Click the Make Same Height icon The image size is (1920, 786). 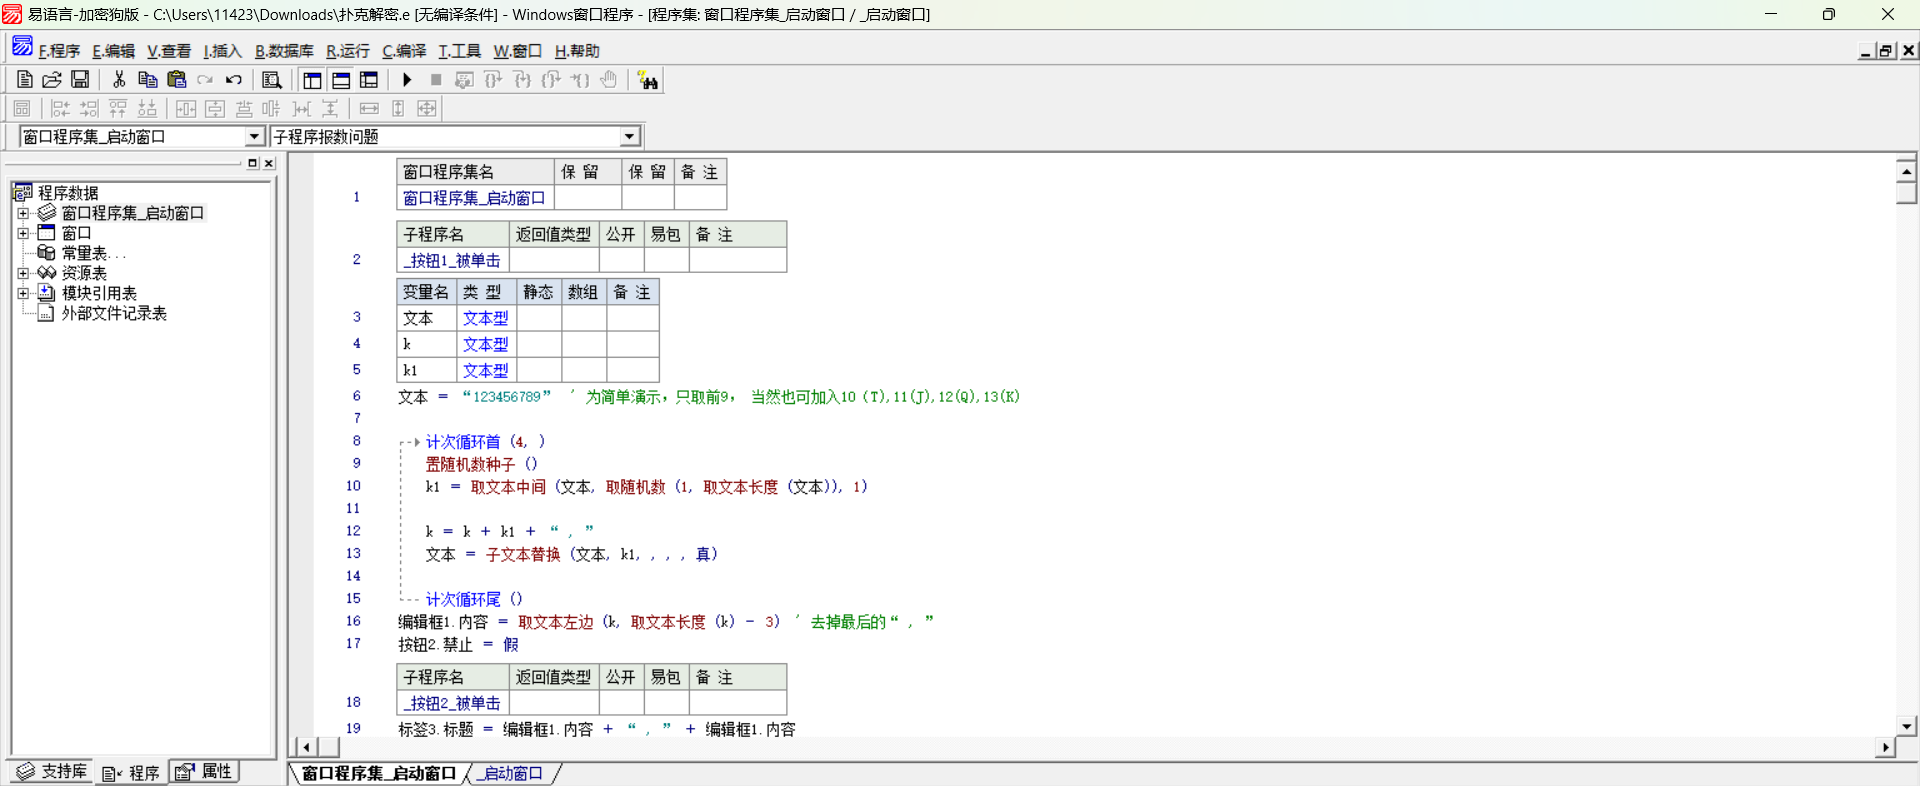[398, 109]
